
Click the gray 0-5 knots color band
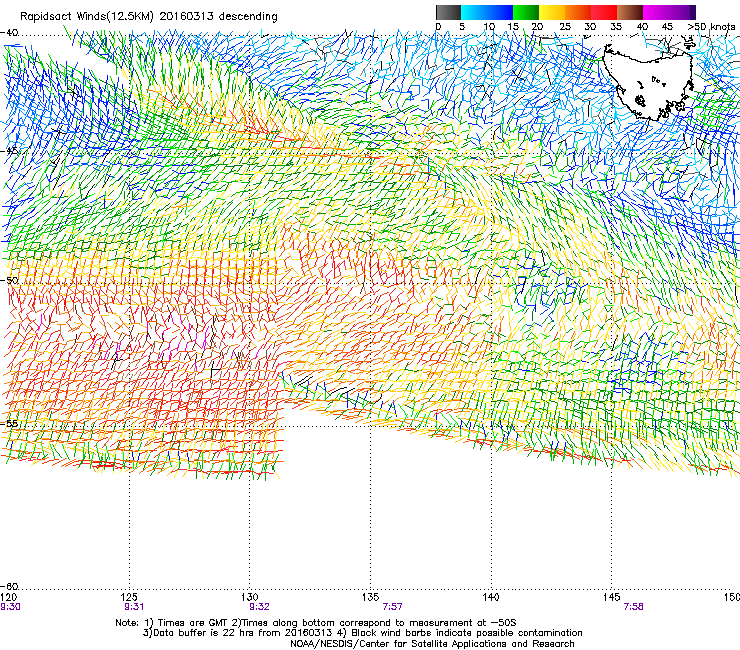coord(448,12)
